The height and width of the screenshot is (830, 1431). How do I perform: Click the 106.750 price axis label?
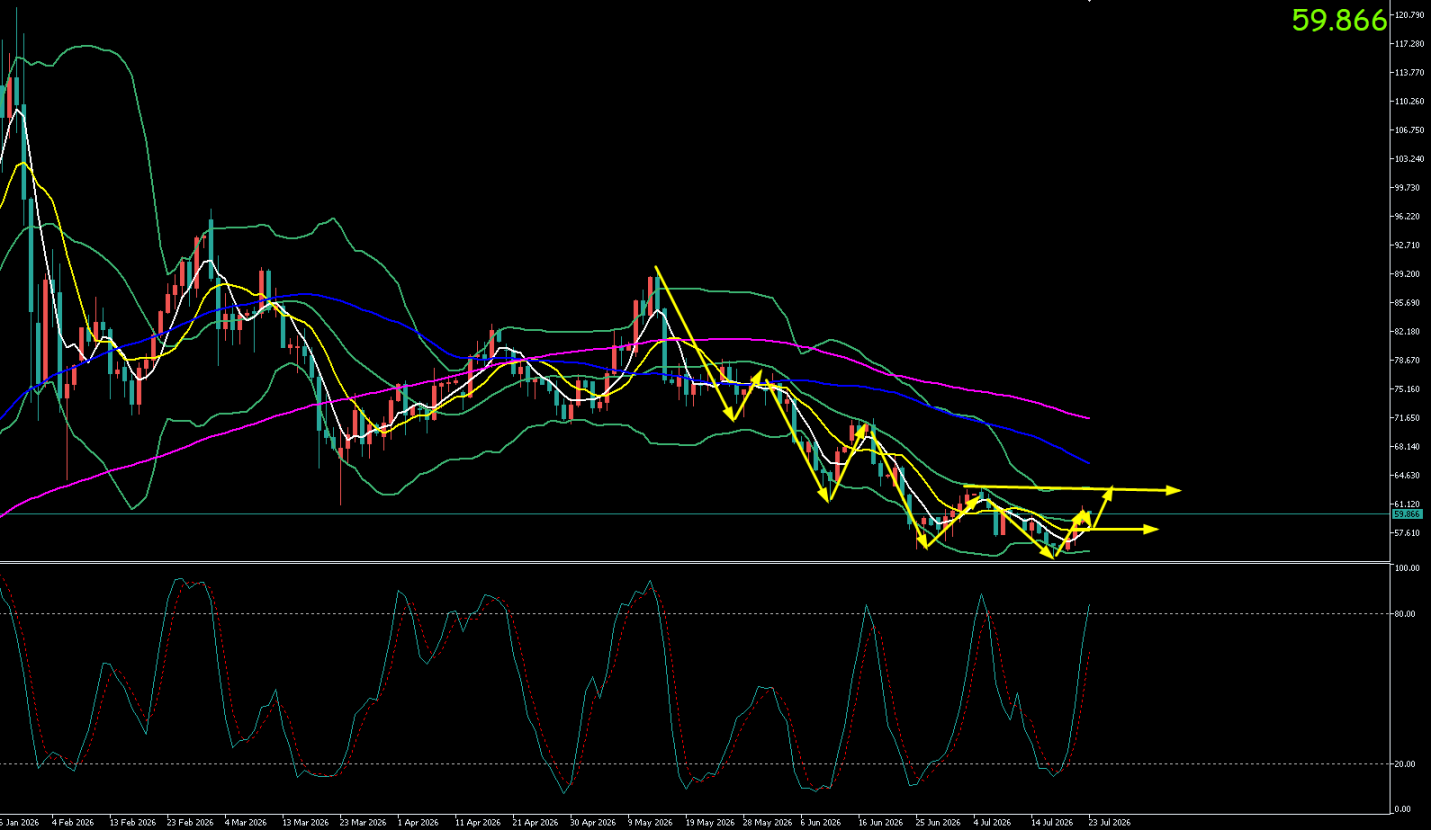click(x=1410, y=130)
